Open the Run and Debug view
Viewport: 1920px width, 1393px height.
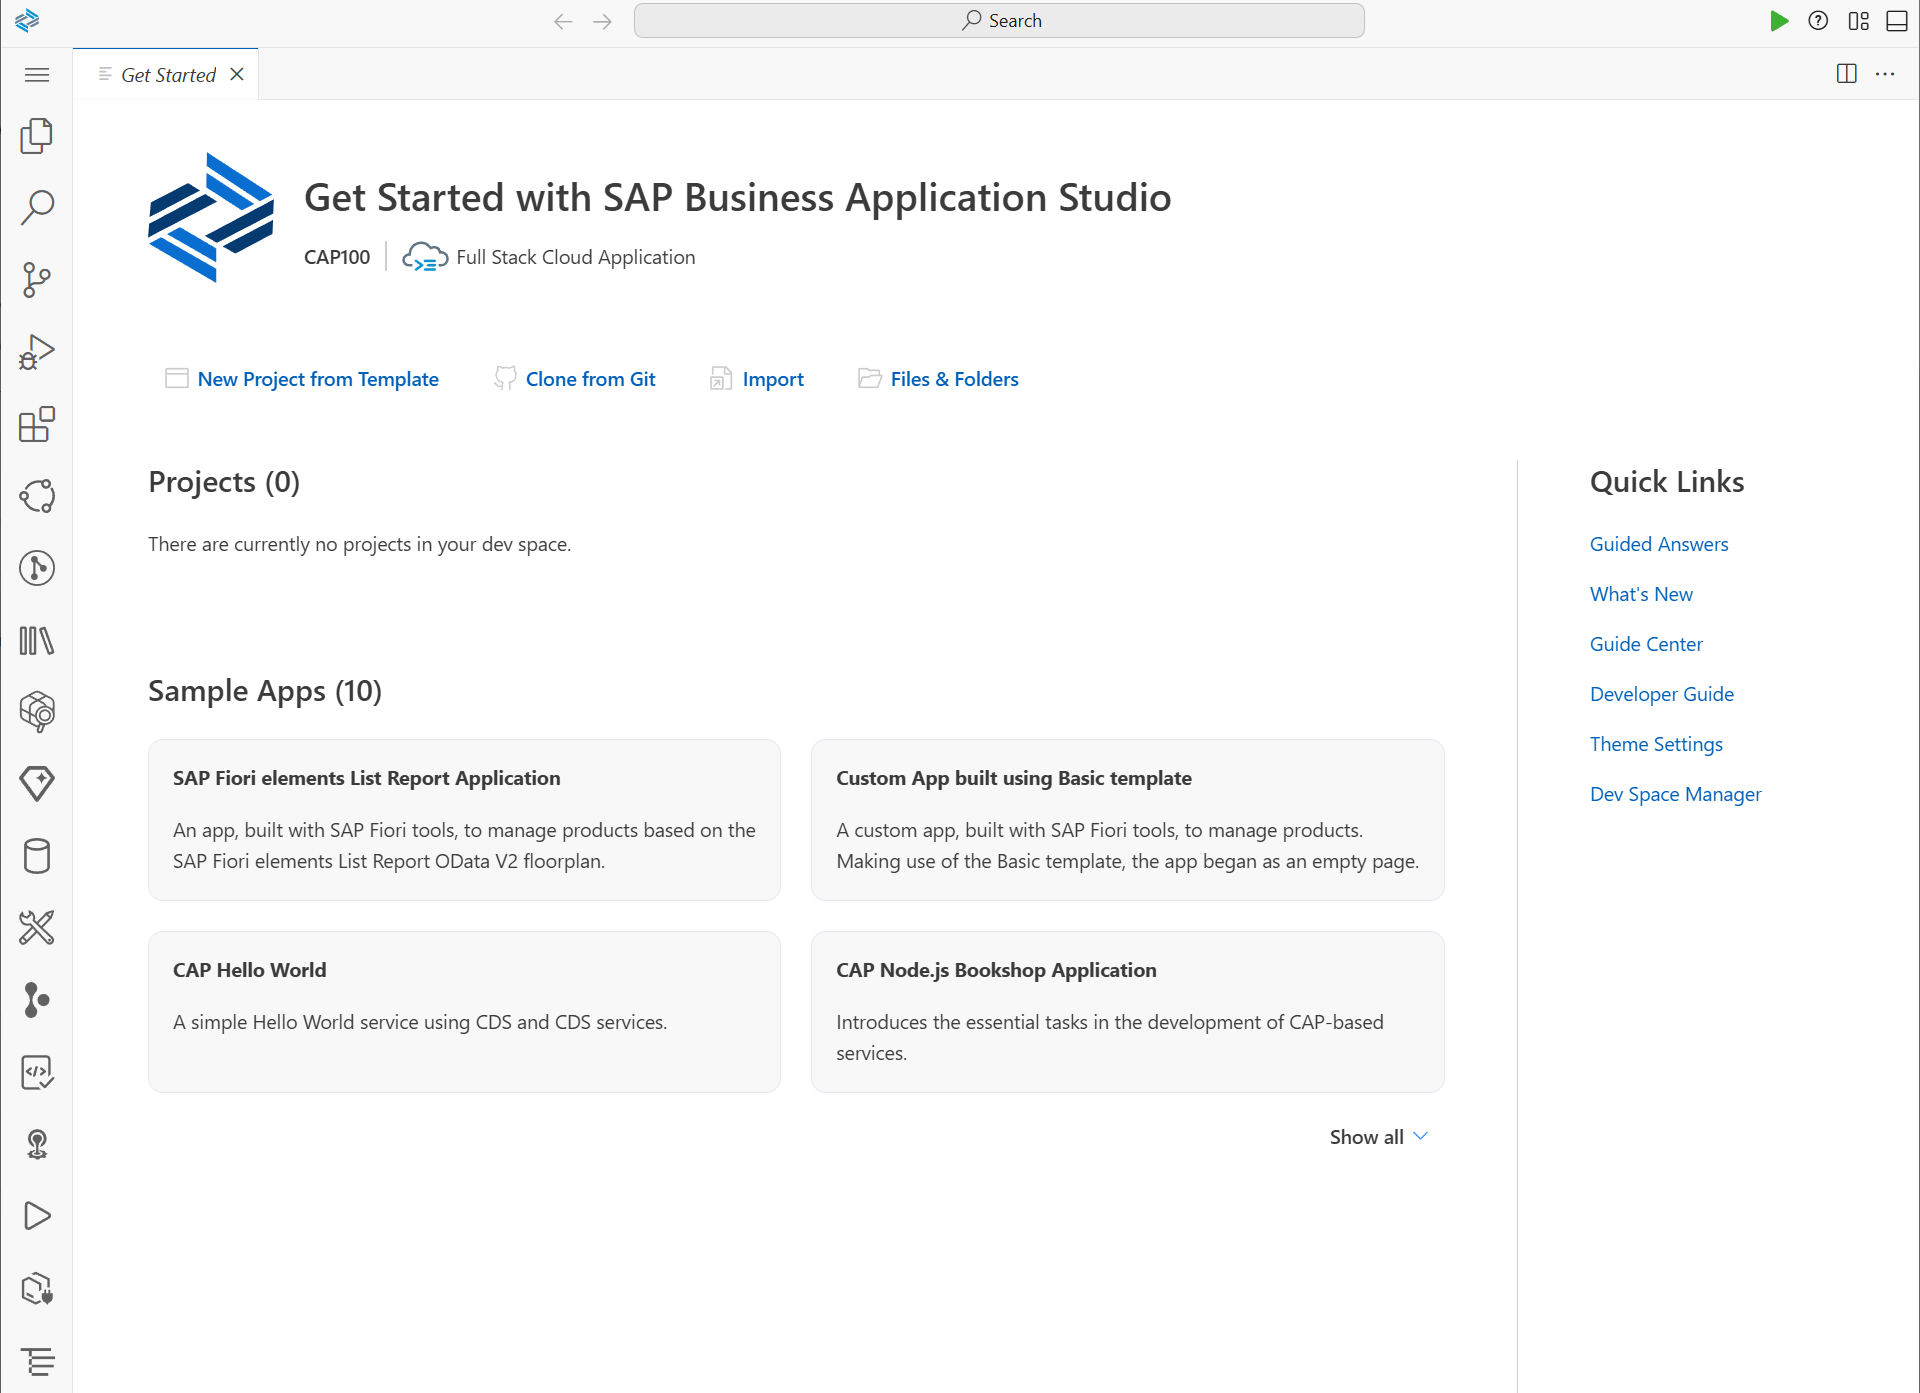(x=37, y=352)
